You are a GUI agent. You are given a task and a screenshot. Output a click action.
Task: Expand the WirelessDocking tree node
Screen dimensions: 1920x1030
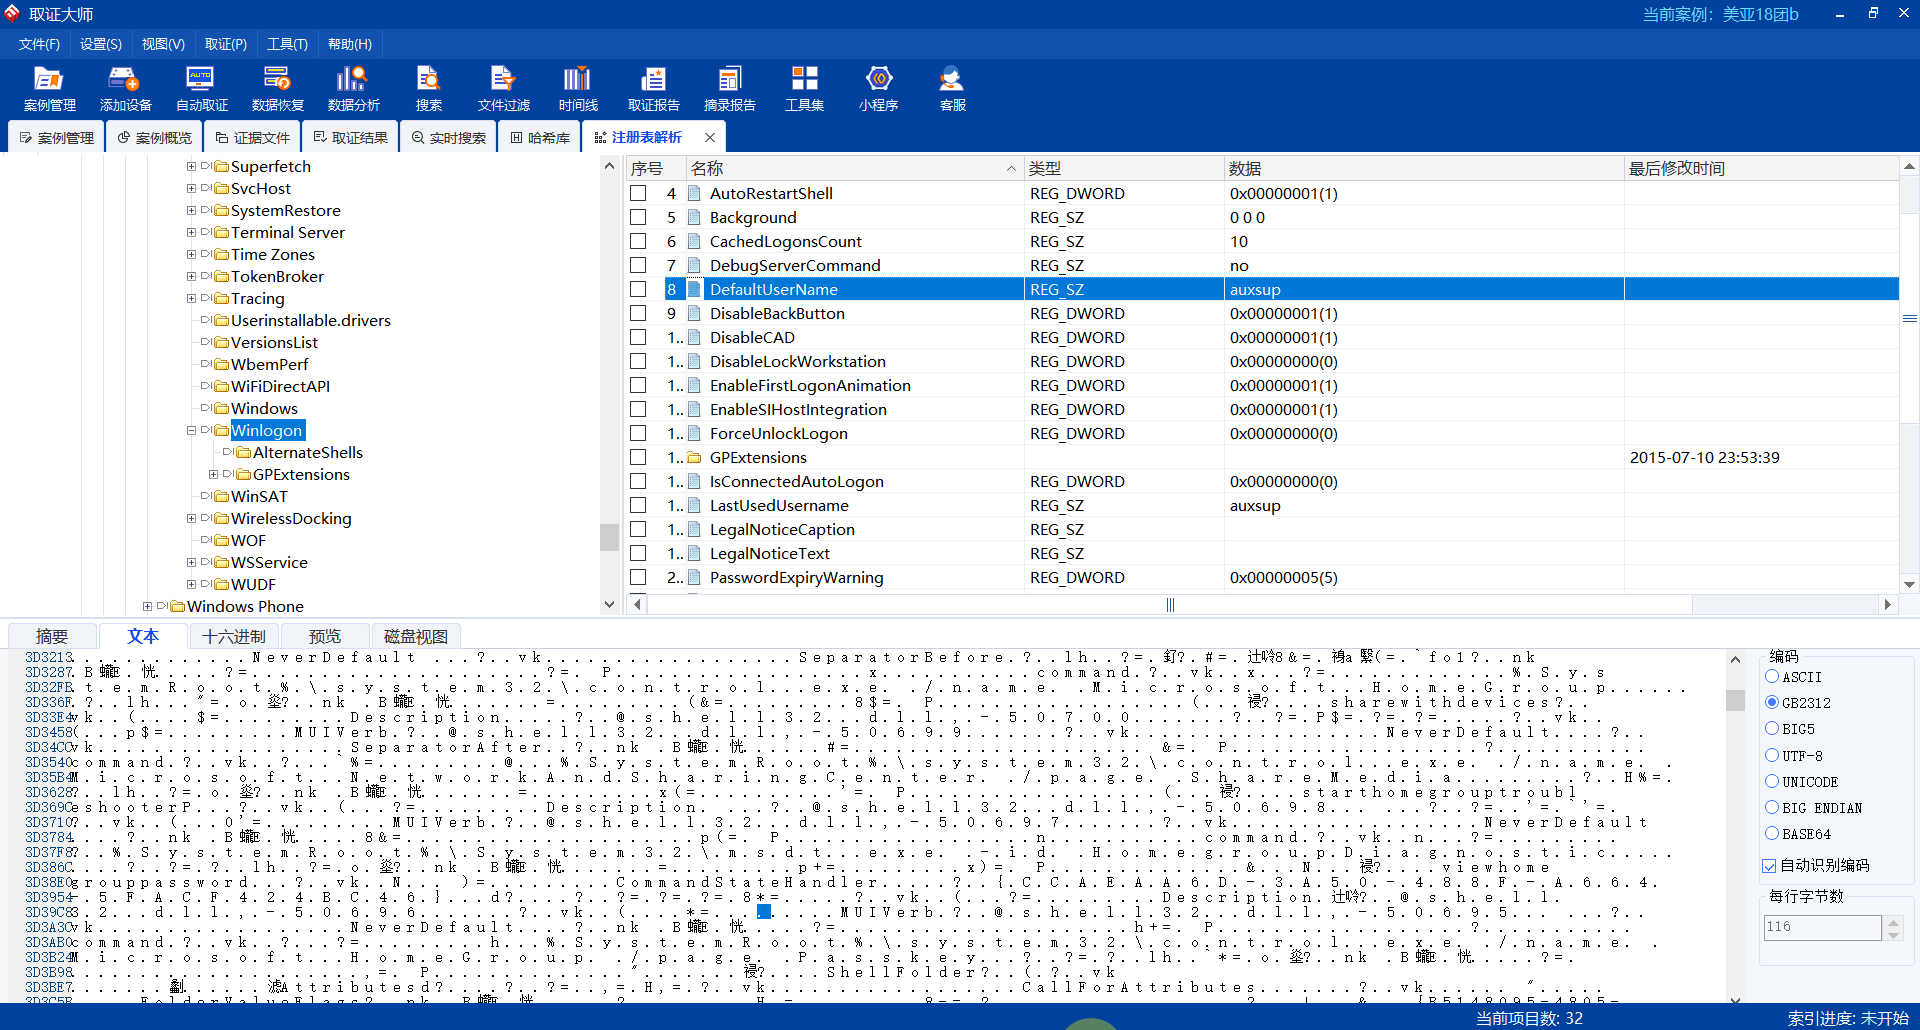click(x=191, y=519)
